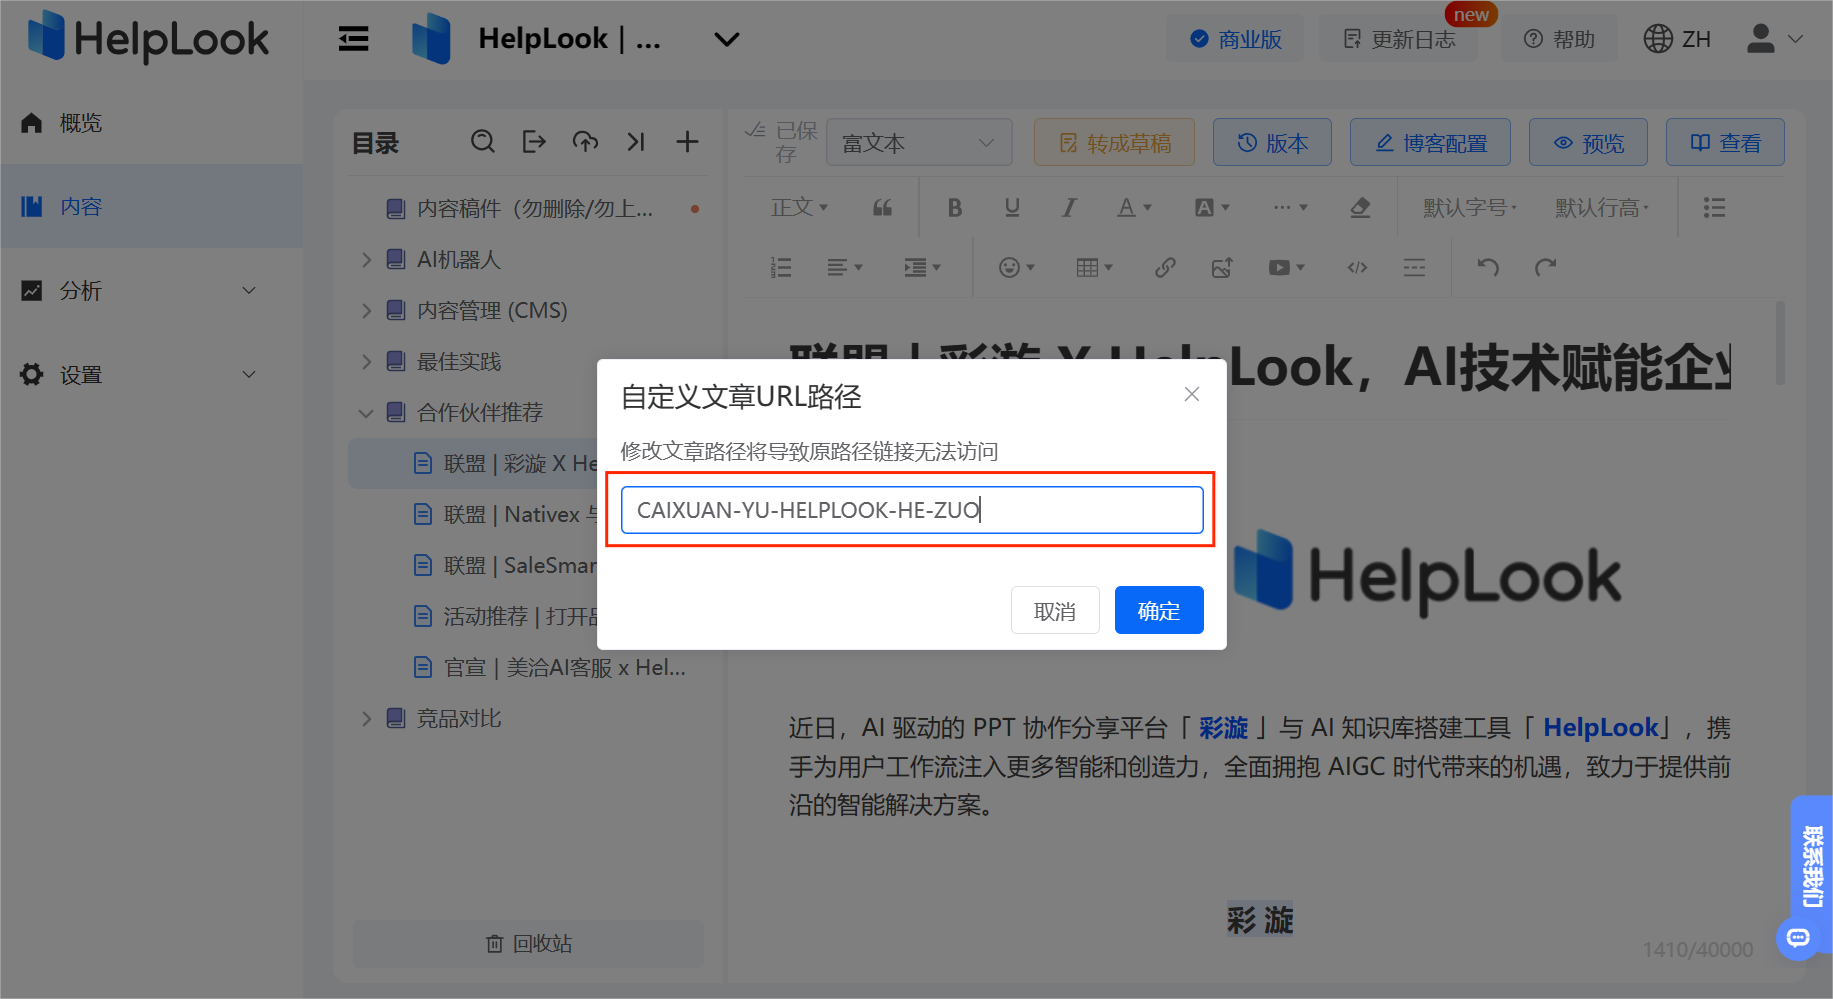Expand the AI机器人 folder

[366, 260]
